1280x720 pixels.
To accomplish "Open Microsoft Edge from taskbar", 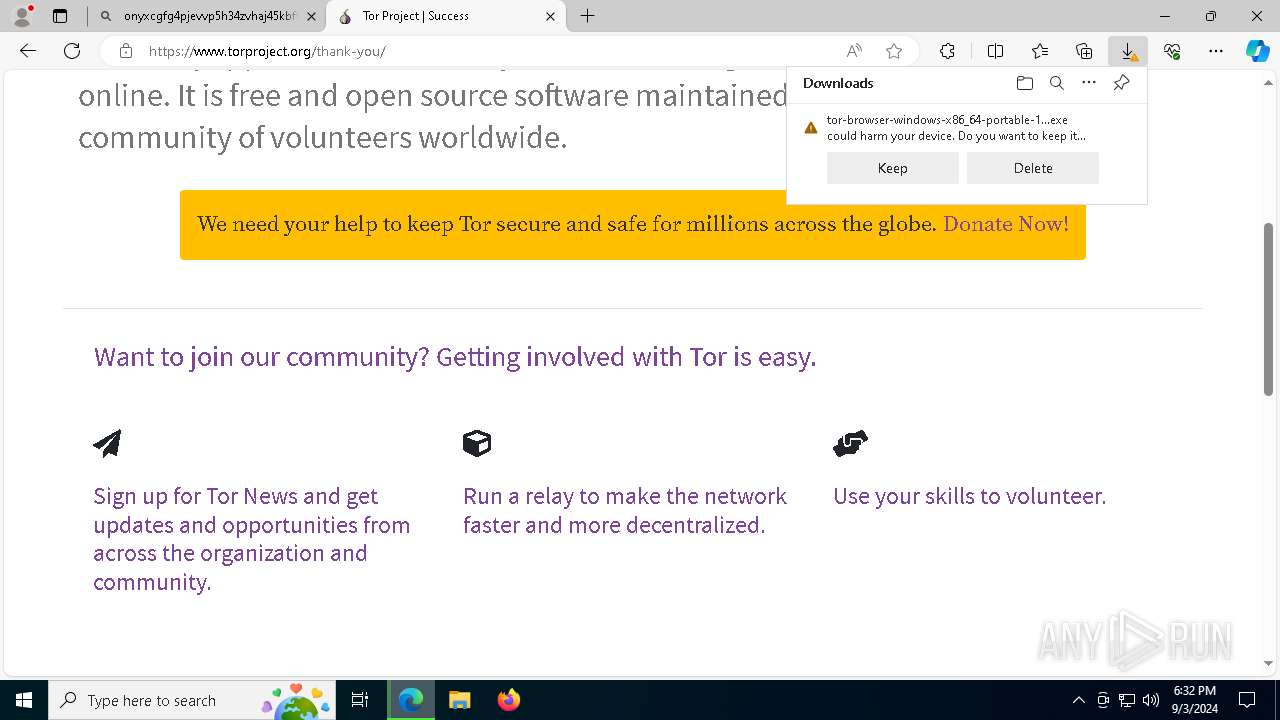I will pyautogui.click(x=411, y=700).
